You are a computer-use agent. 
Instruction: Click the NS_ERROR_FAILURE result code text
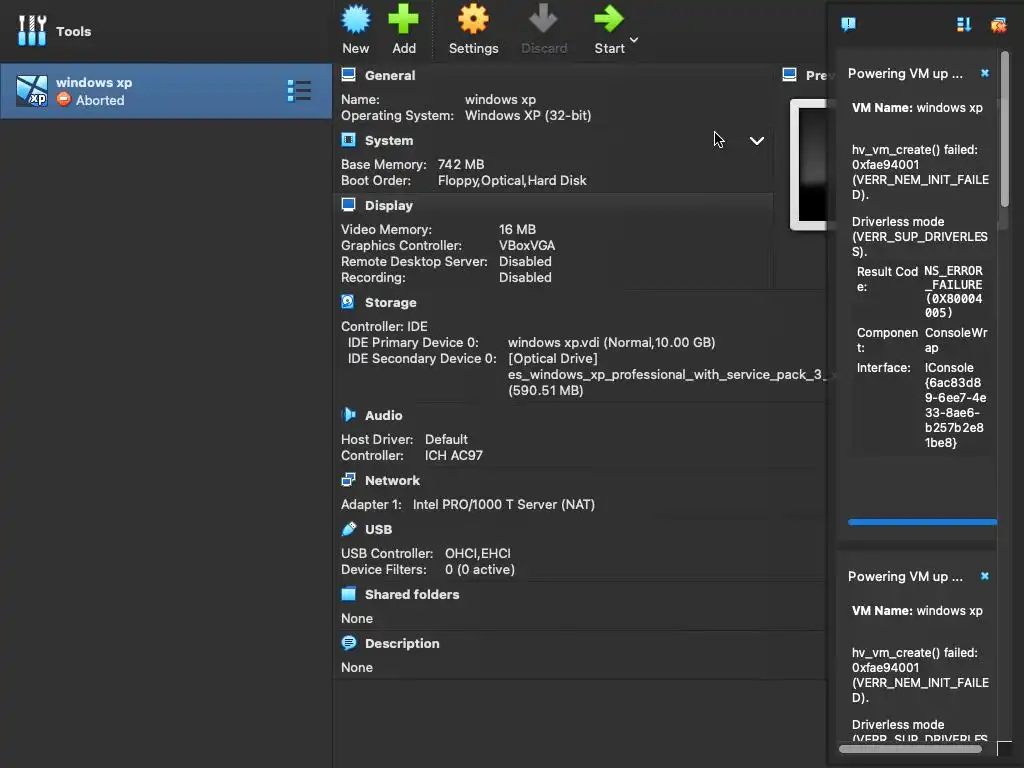click(x=953, y=291)
